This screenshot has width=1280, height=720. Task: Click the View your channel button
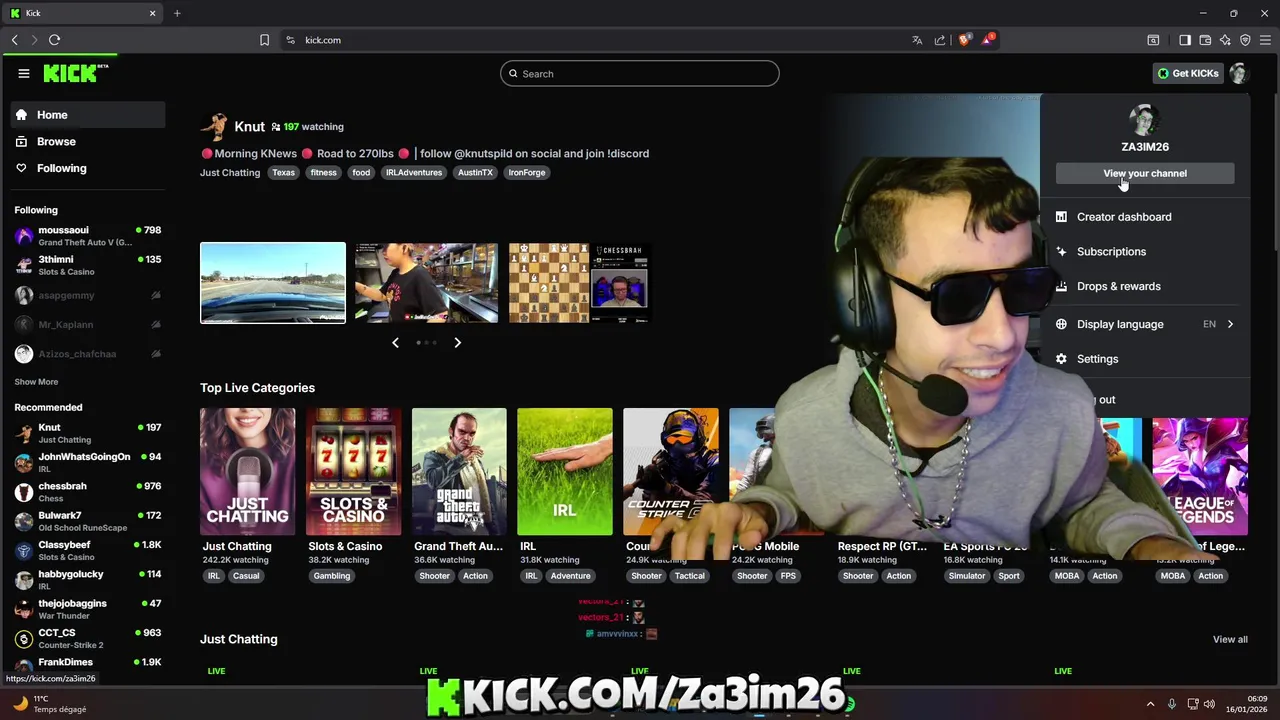pyautogui.click(x=1145, y=173)
